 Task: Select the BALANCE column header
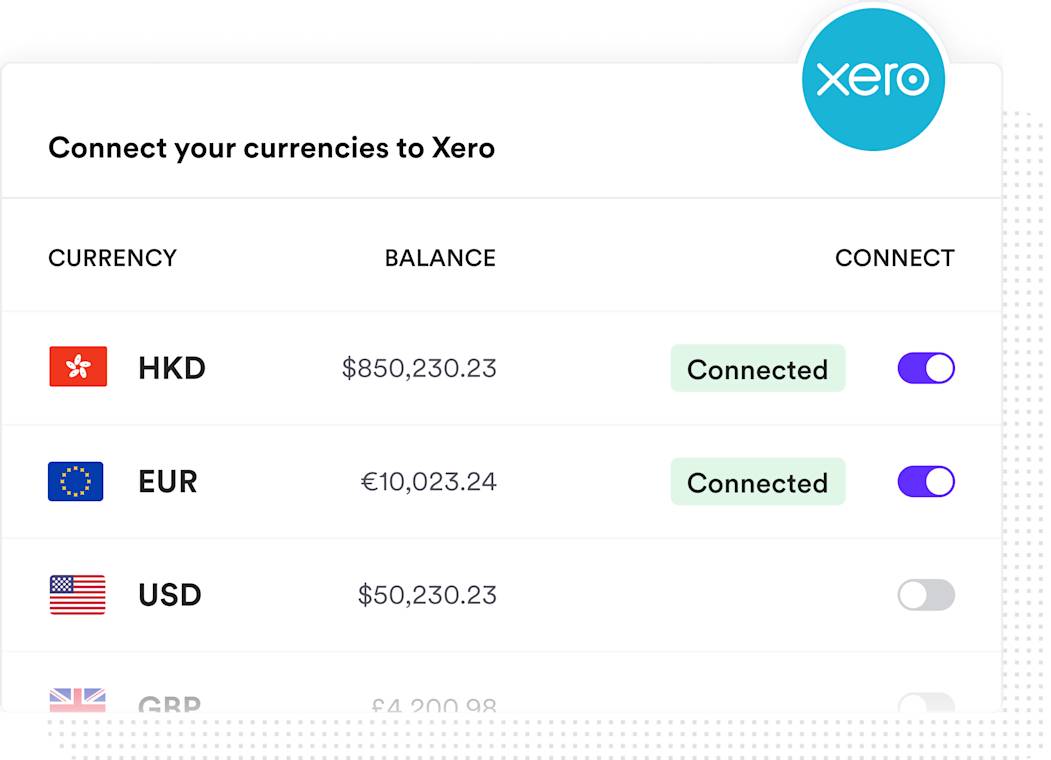coord(440,257)
